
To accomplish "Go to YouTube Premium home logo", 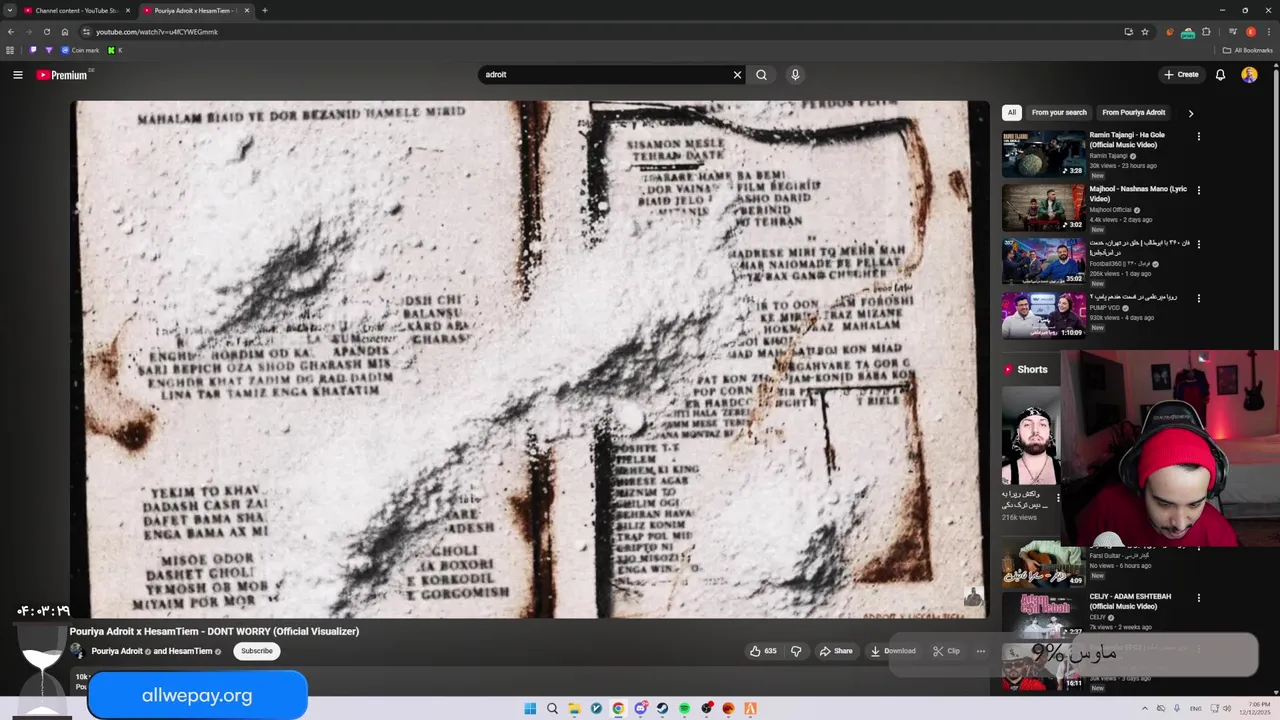I will [62, 75].
